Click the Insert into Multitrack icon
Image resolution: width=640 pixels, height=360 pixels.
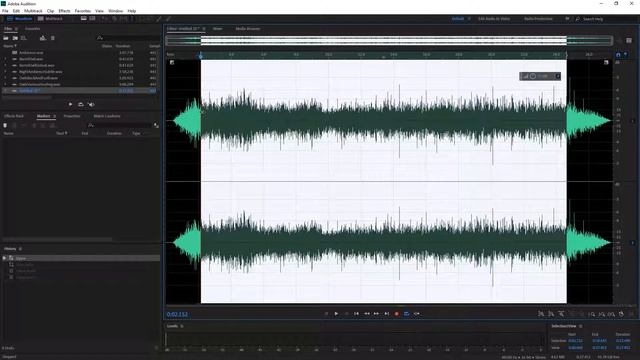tap(43, 38)
